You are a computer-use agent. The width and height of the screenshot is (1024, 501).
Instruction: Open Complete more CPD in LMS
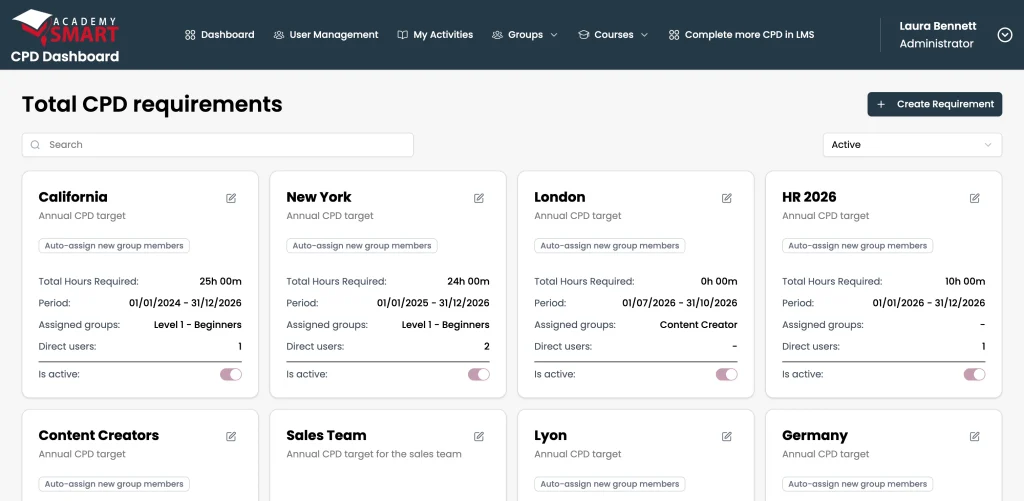[741, 35]
